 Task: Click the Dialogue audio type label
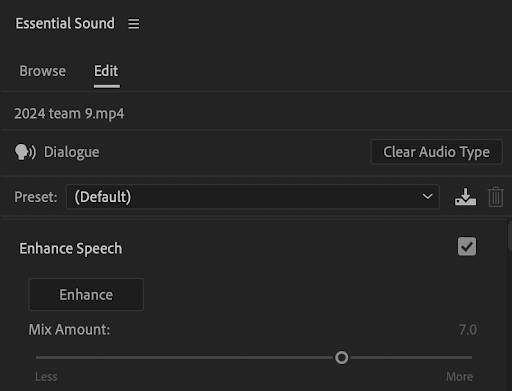(72, 152)
